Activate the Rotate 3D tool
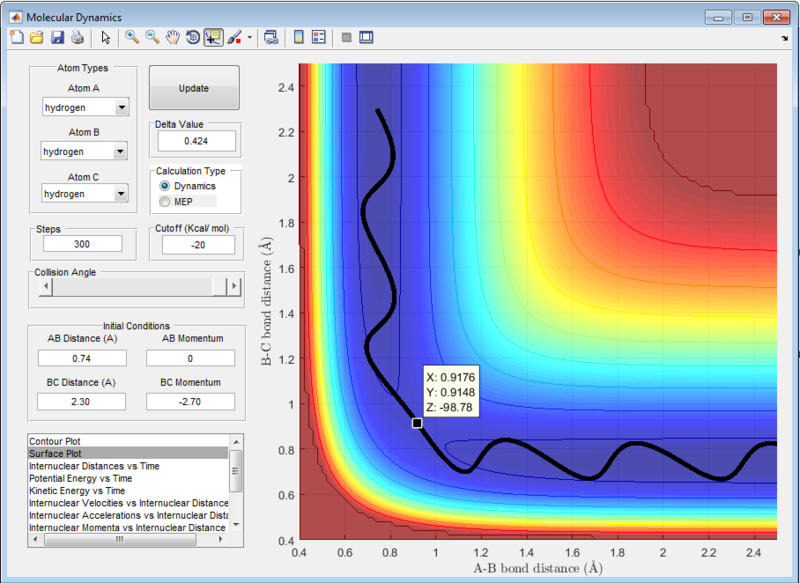Viewport: 800px width, 583px height. pyautogui.click(x=192, y=38)
